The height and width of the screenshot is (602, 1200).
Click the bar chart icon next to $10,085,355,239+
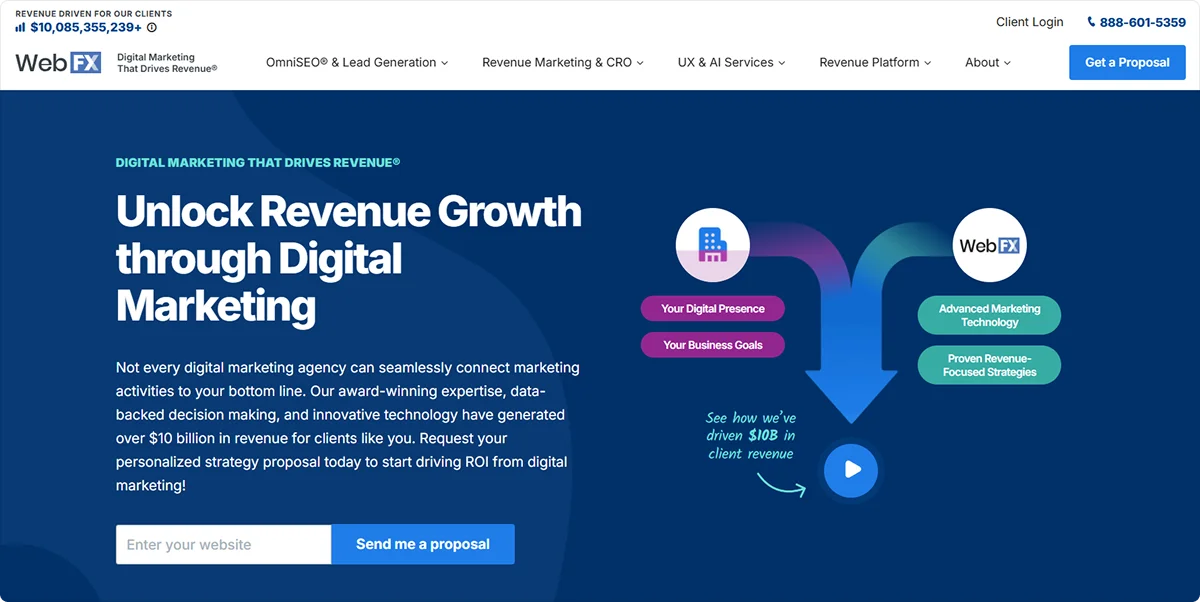click(x=22, y=28)
